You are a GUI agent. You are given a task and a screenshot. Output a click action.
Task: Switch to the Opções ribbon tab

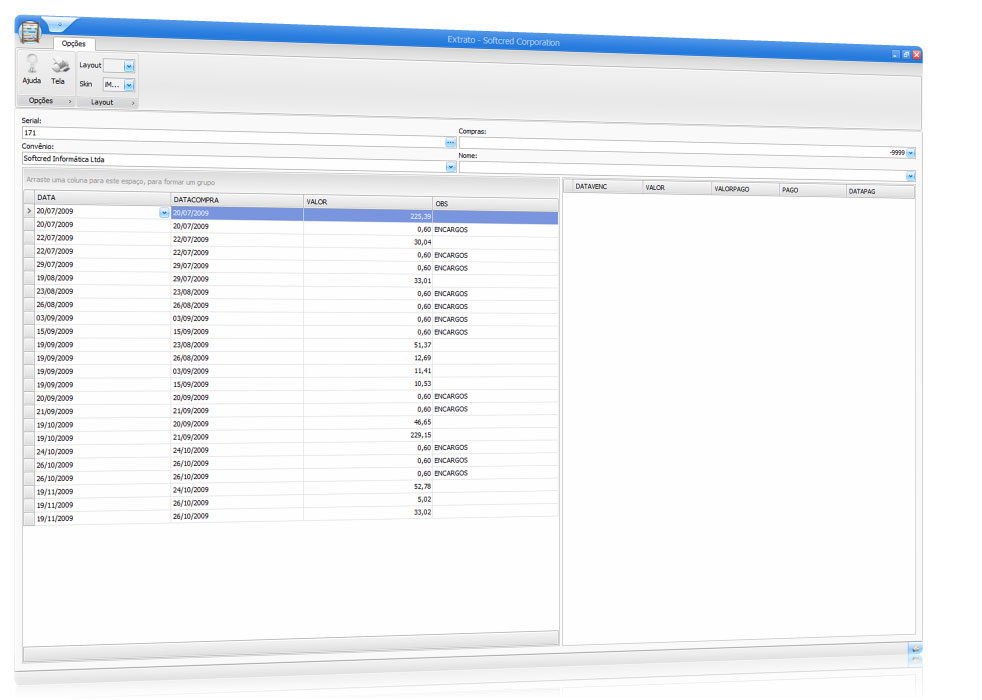coord(73,44)
